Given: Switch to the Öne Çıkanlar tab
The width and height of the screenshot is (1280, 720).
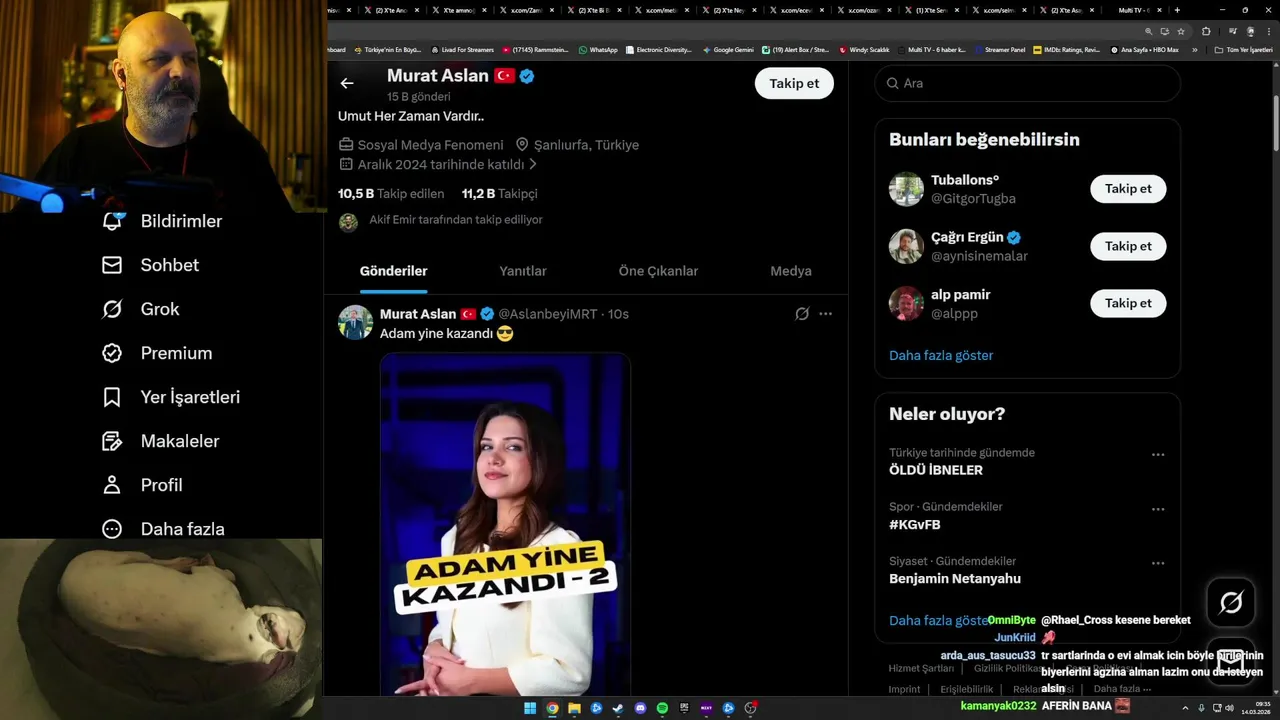Looking at the screenshot, I should tap(658, 271).
